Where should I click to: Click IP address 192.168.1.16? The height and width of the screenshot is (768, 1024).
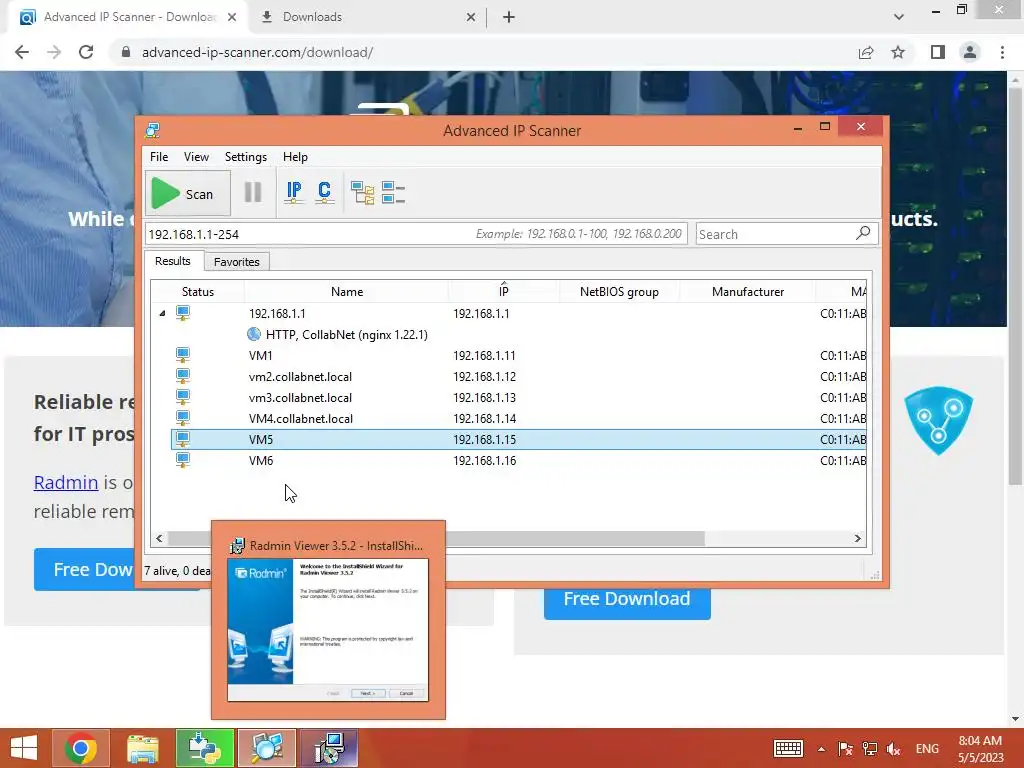click(x=485, y=460)
